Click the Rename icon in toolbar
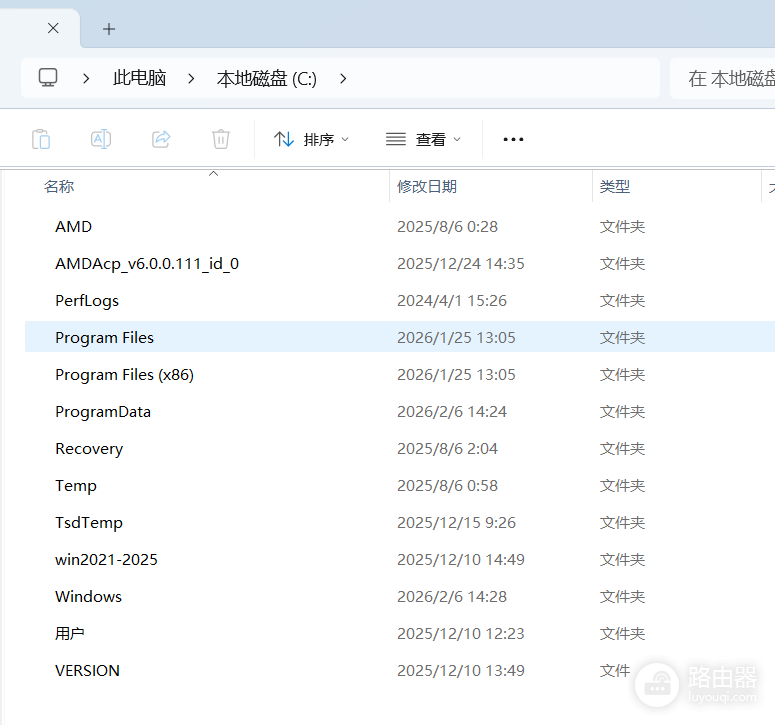This screenshot has height=725, width=775. (x=101, y=139)
